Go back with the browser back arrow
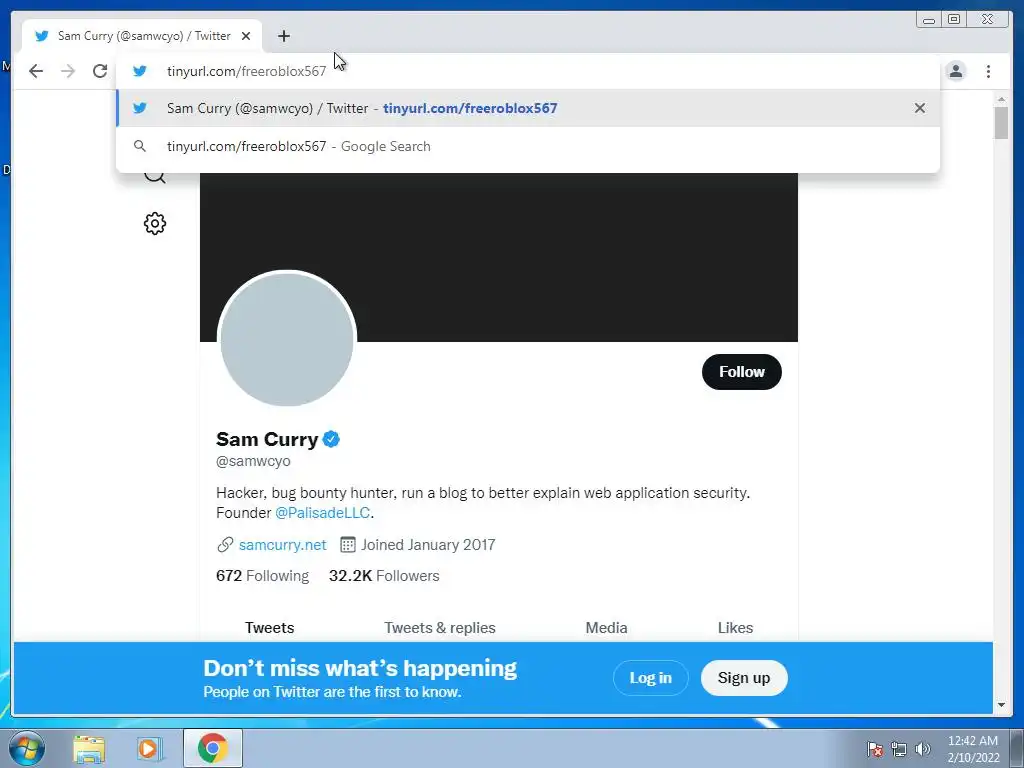Screen dimensions: 1024x768 [36, 71]
